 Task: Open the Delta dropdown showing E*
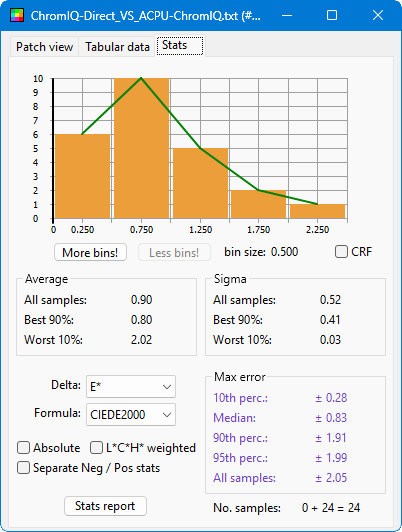(131, 386)
